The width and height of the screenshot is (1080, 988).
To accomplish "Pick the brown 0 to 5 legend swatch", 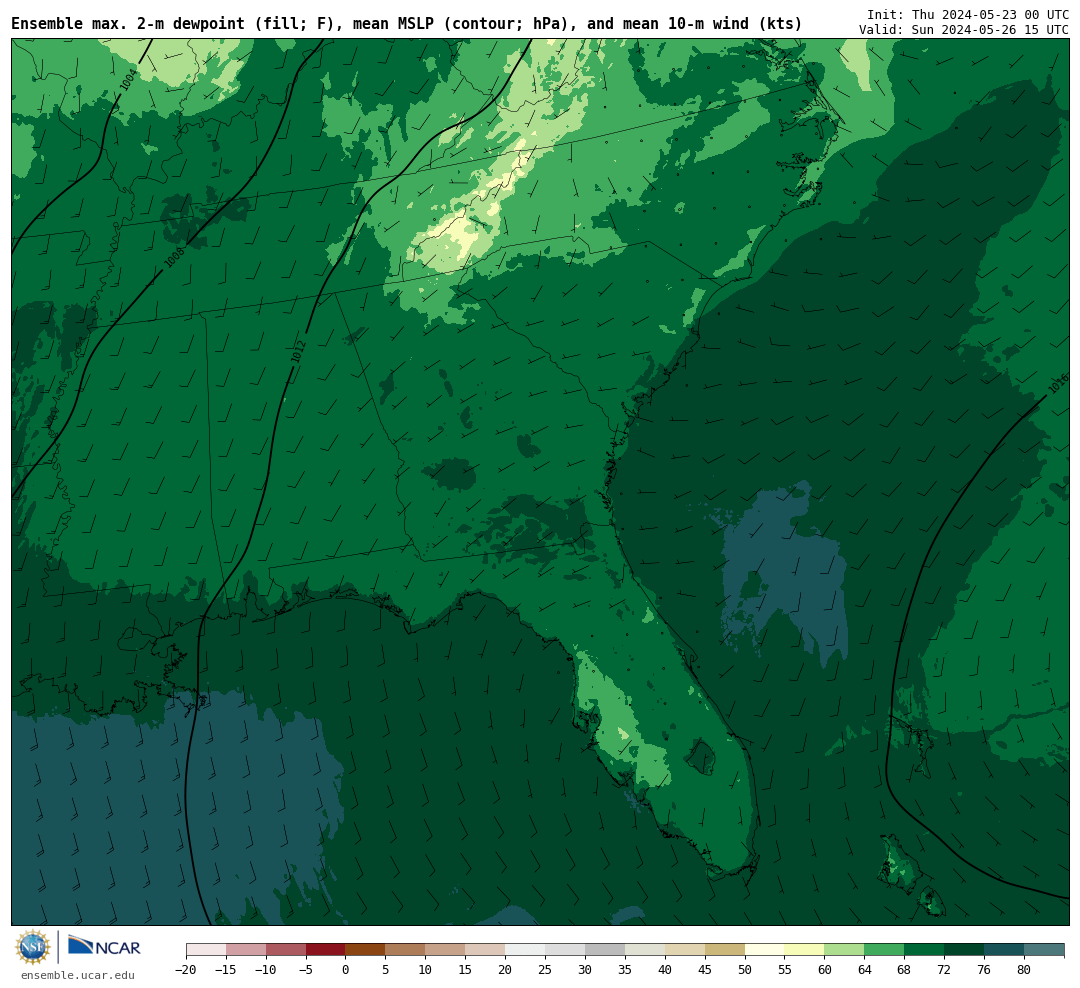I will (365, 950).
